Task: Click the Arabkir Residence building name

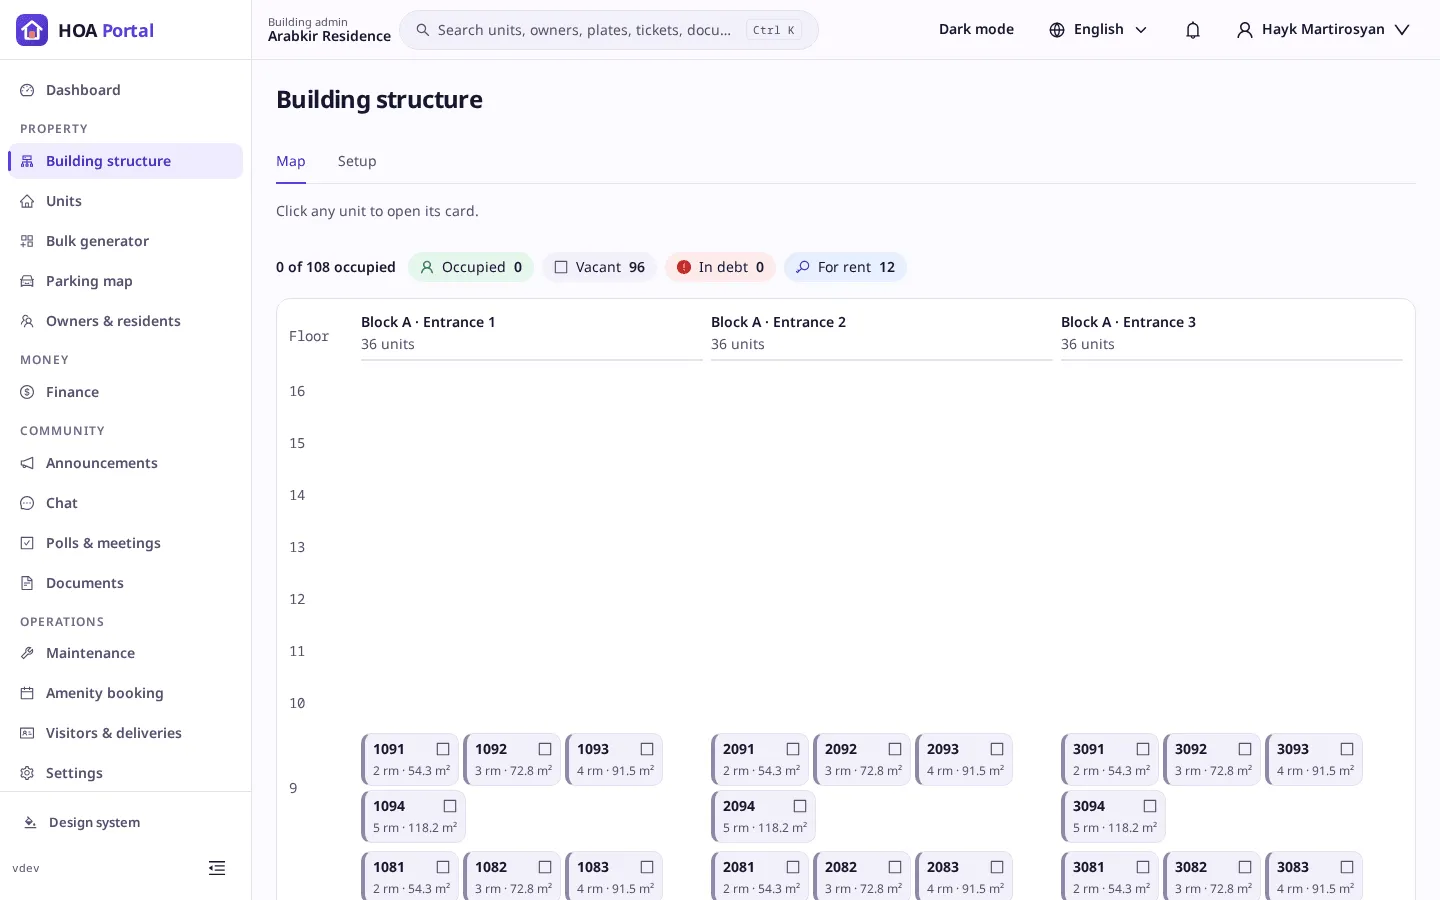Action: [x=329, y=36]
